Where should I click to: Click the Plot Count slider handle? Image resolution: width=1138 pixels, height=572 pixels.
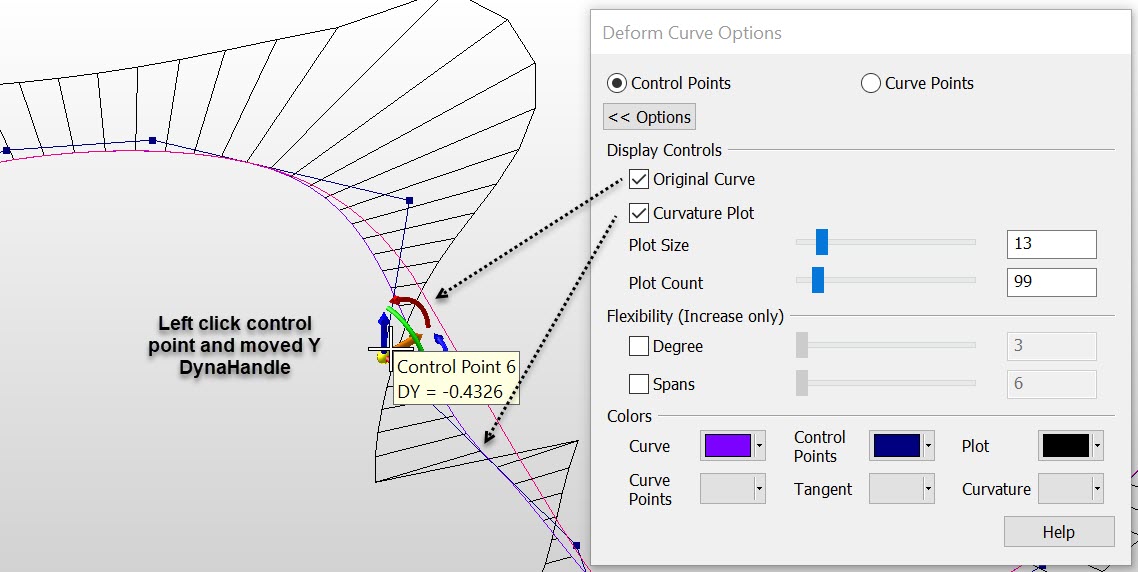pos(817,279)
